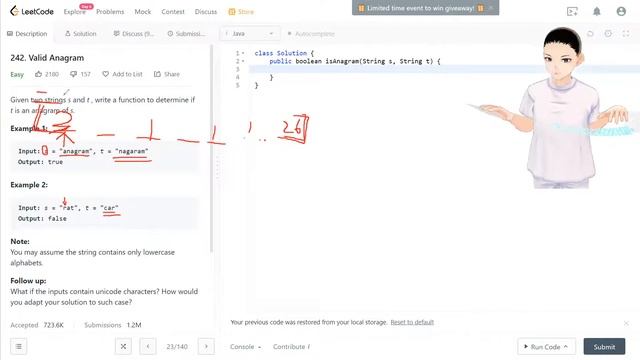The image size is (640, 360).
Task: Close the limited time event banner
Action: pos(491,8)
